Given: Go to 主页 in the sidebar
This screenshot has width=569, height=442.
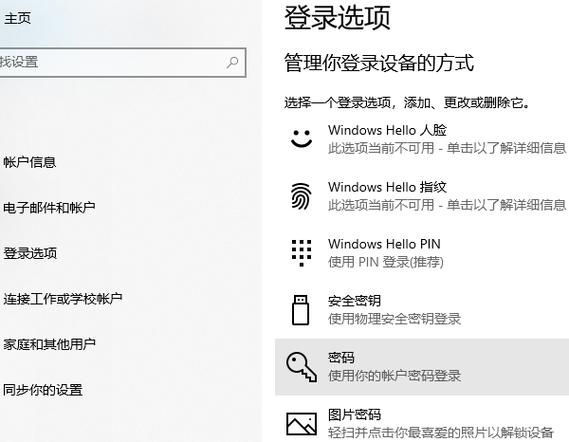Looking at the screenshot, I should coord(17,18).
